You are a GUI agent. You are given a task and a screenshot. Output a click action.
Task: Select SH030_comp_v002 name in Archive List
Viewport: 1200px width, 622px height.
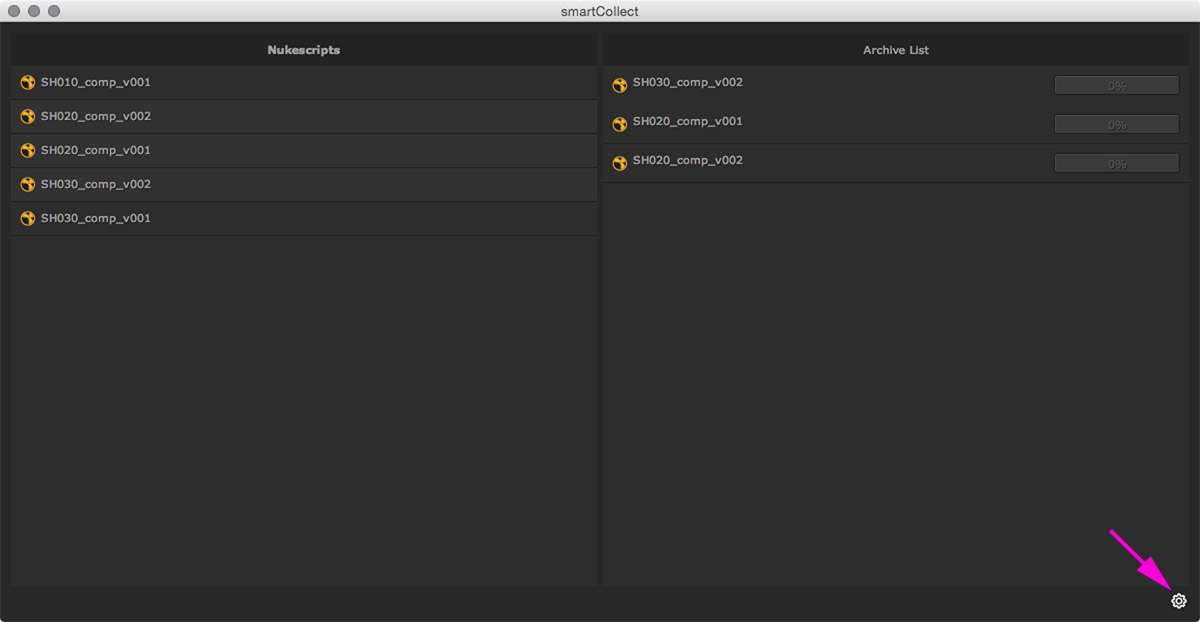(x=688, y=83)
